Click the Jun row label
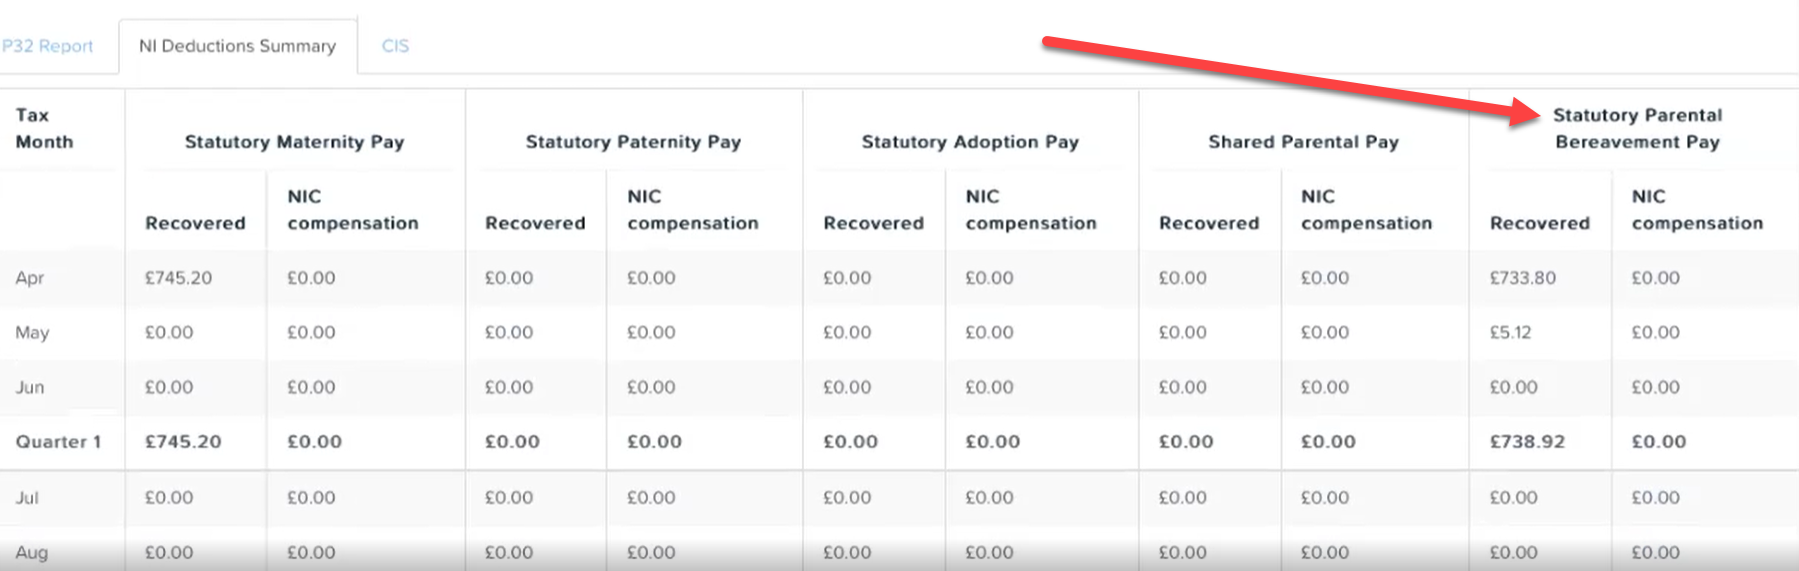The image size is (1799, 571). pyautogui.click(x=29, y=387)
